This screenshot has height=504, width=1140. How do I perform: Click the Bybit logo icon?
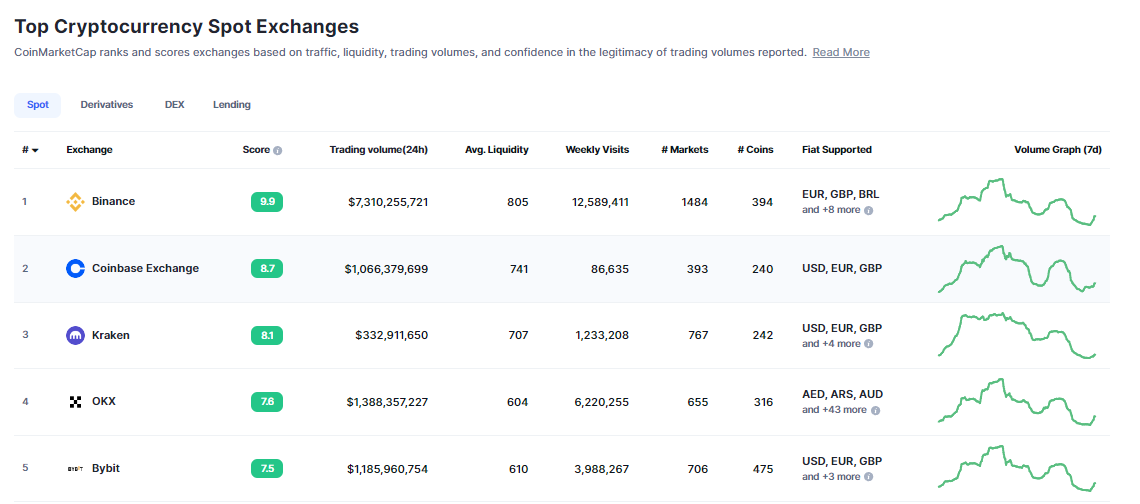[x=76, y=469]
